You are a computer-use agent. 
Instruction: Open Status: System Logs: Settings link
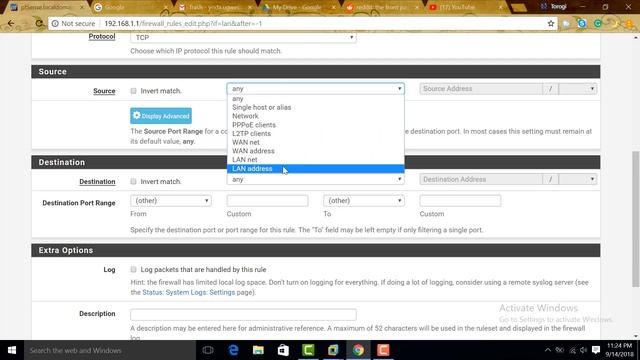[x=189, y=292]
